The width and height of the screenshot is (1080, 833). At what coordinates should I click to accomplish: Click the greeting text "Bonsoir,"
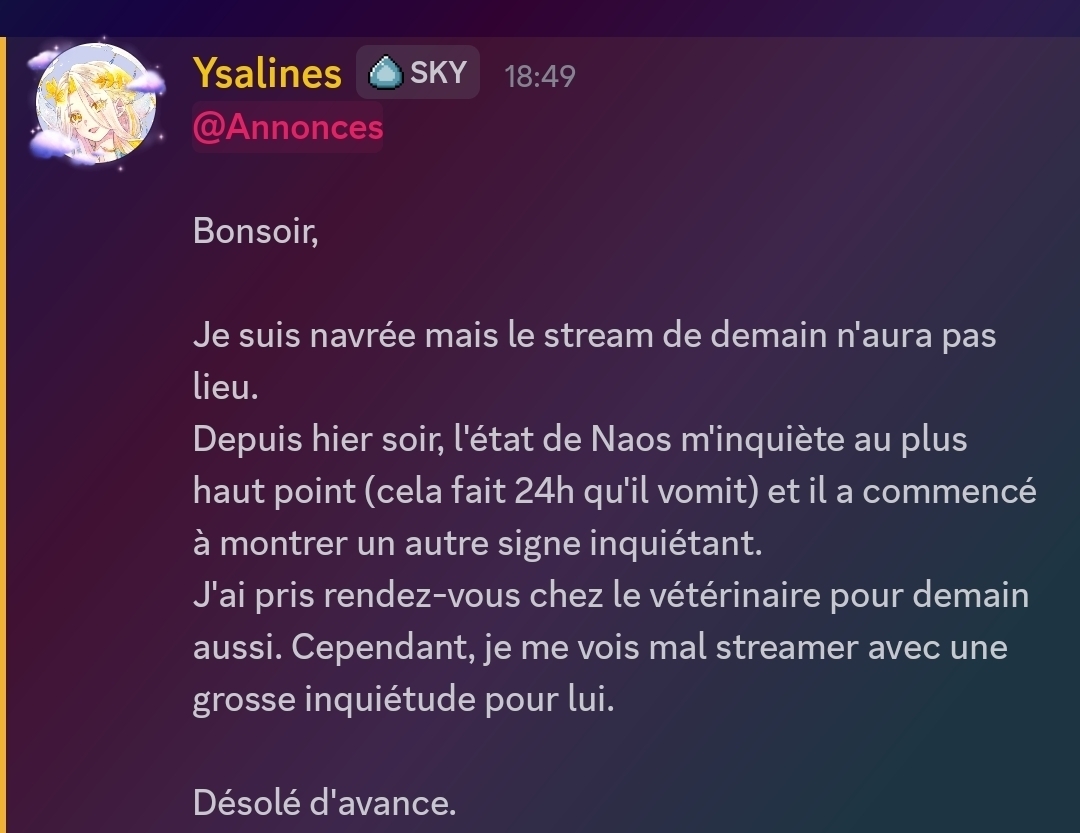click(x=255, y=231)
